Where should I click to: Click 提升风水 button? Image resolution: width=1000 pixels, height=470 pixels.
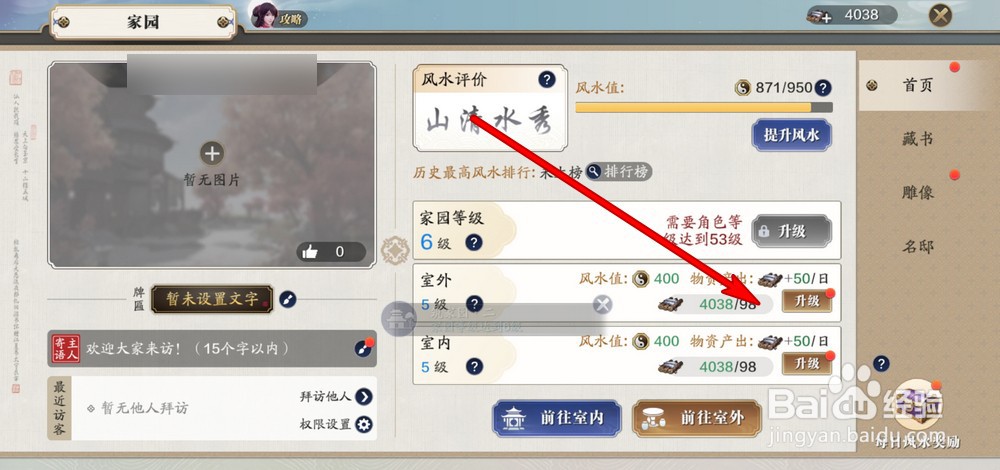coord(791,135)
